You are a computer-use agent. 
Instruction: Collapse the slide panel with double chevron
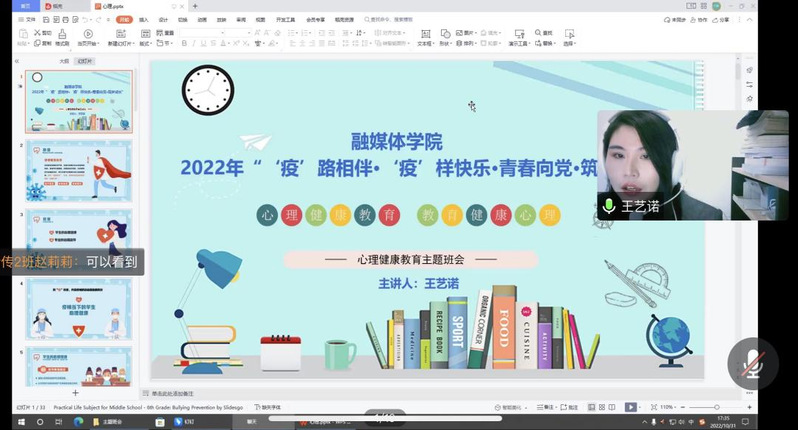point(17,61)
